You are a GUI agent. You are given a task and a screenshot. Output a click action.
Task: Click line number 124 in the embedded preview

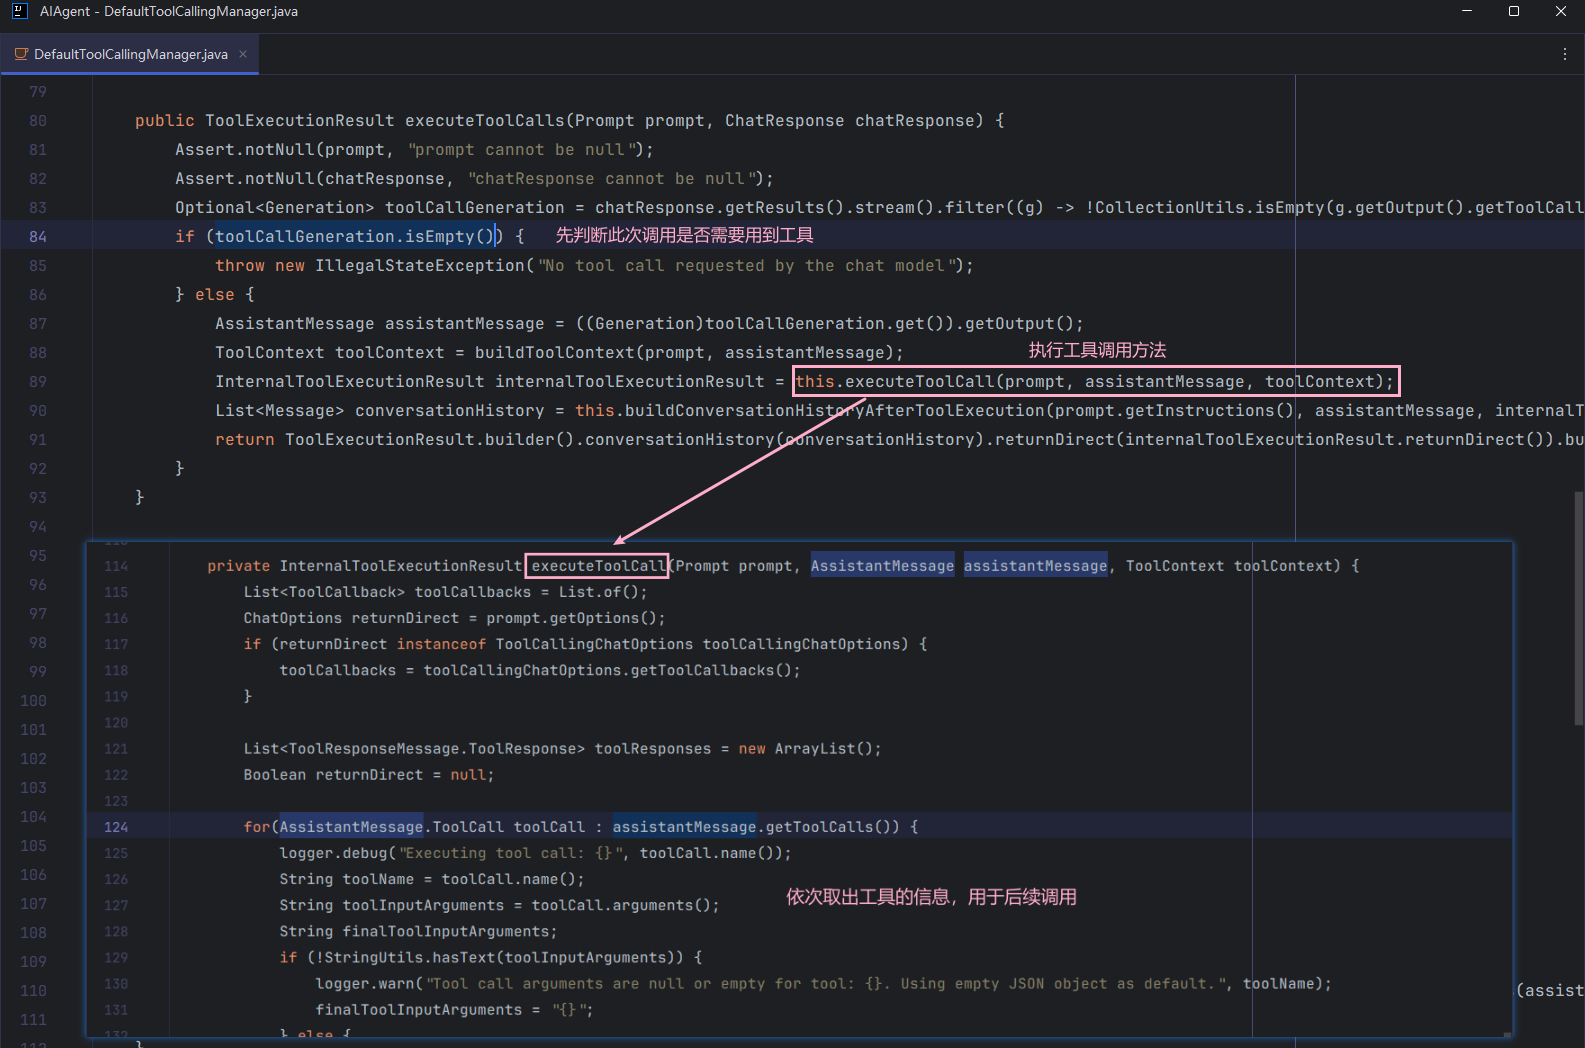116,827
